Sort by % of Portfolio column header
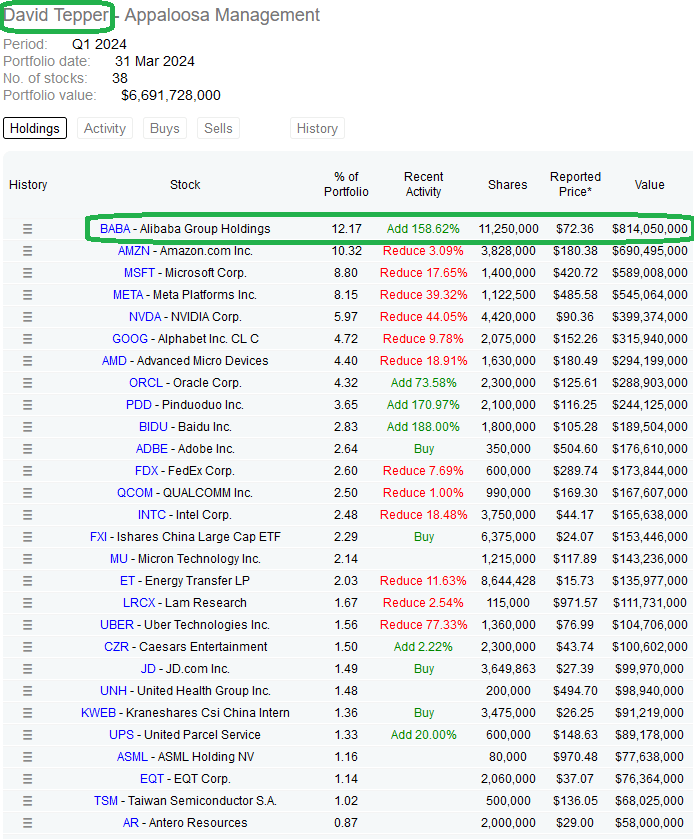The image size is (694, 839). click(x=346, y=184)
